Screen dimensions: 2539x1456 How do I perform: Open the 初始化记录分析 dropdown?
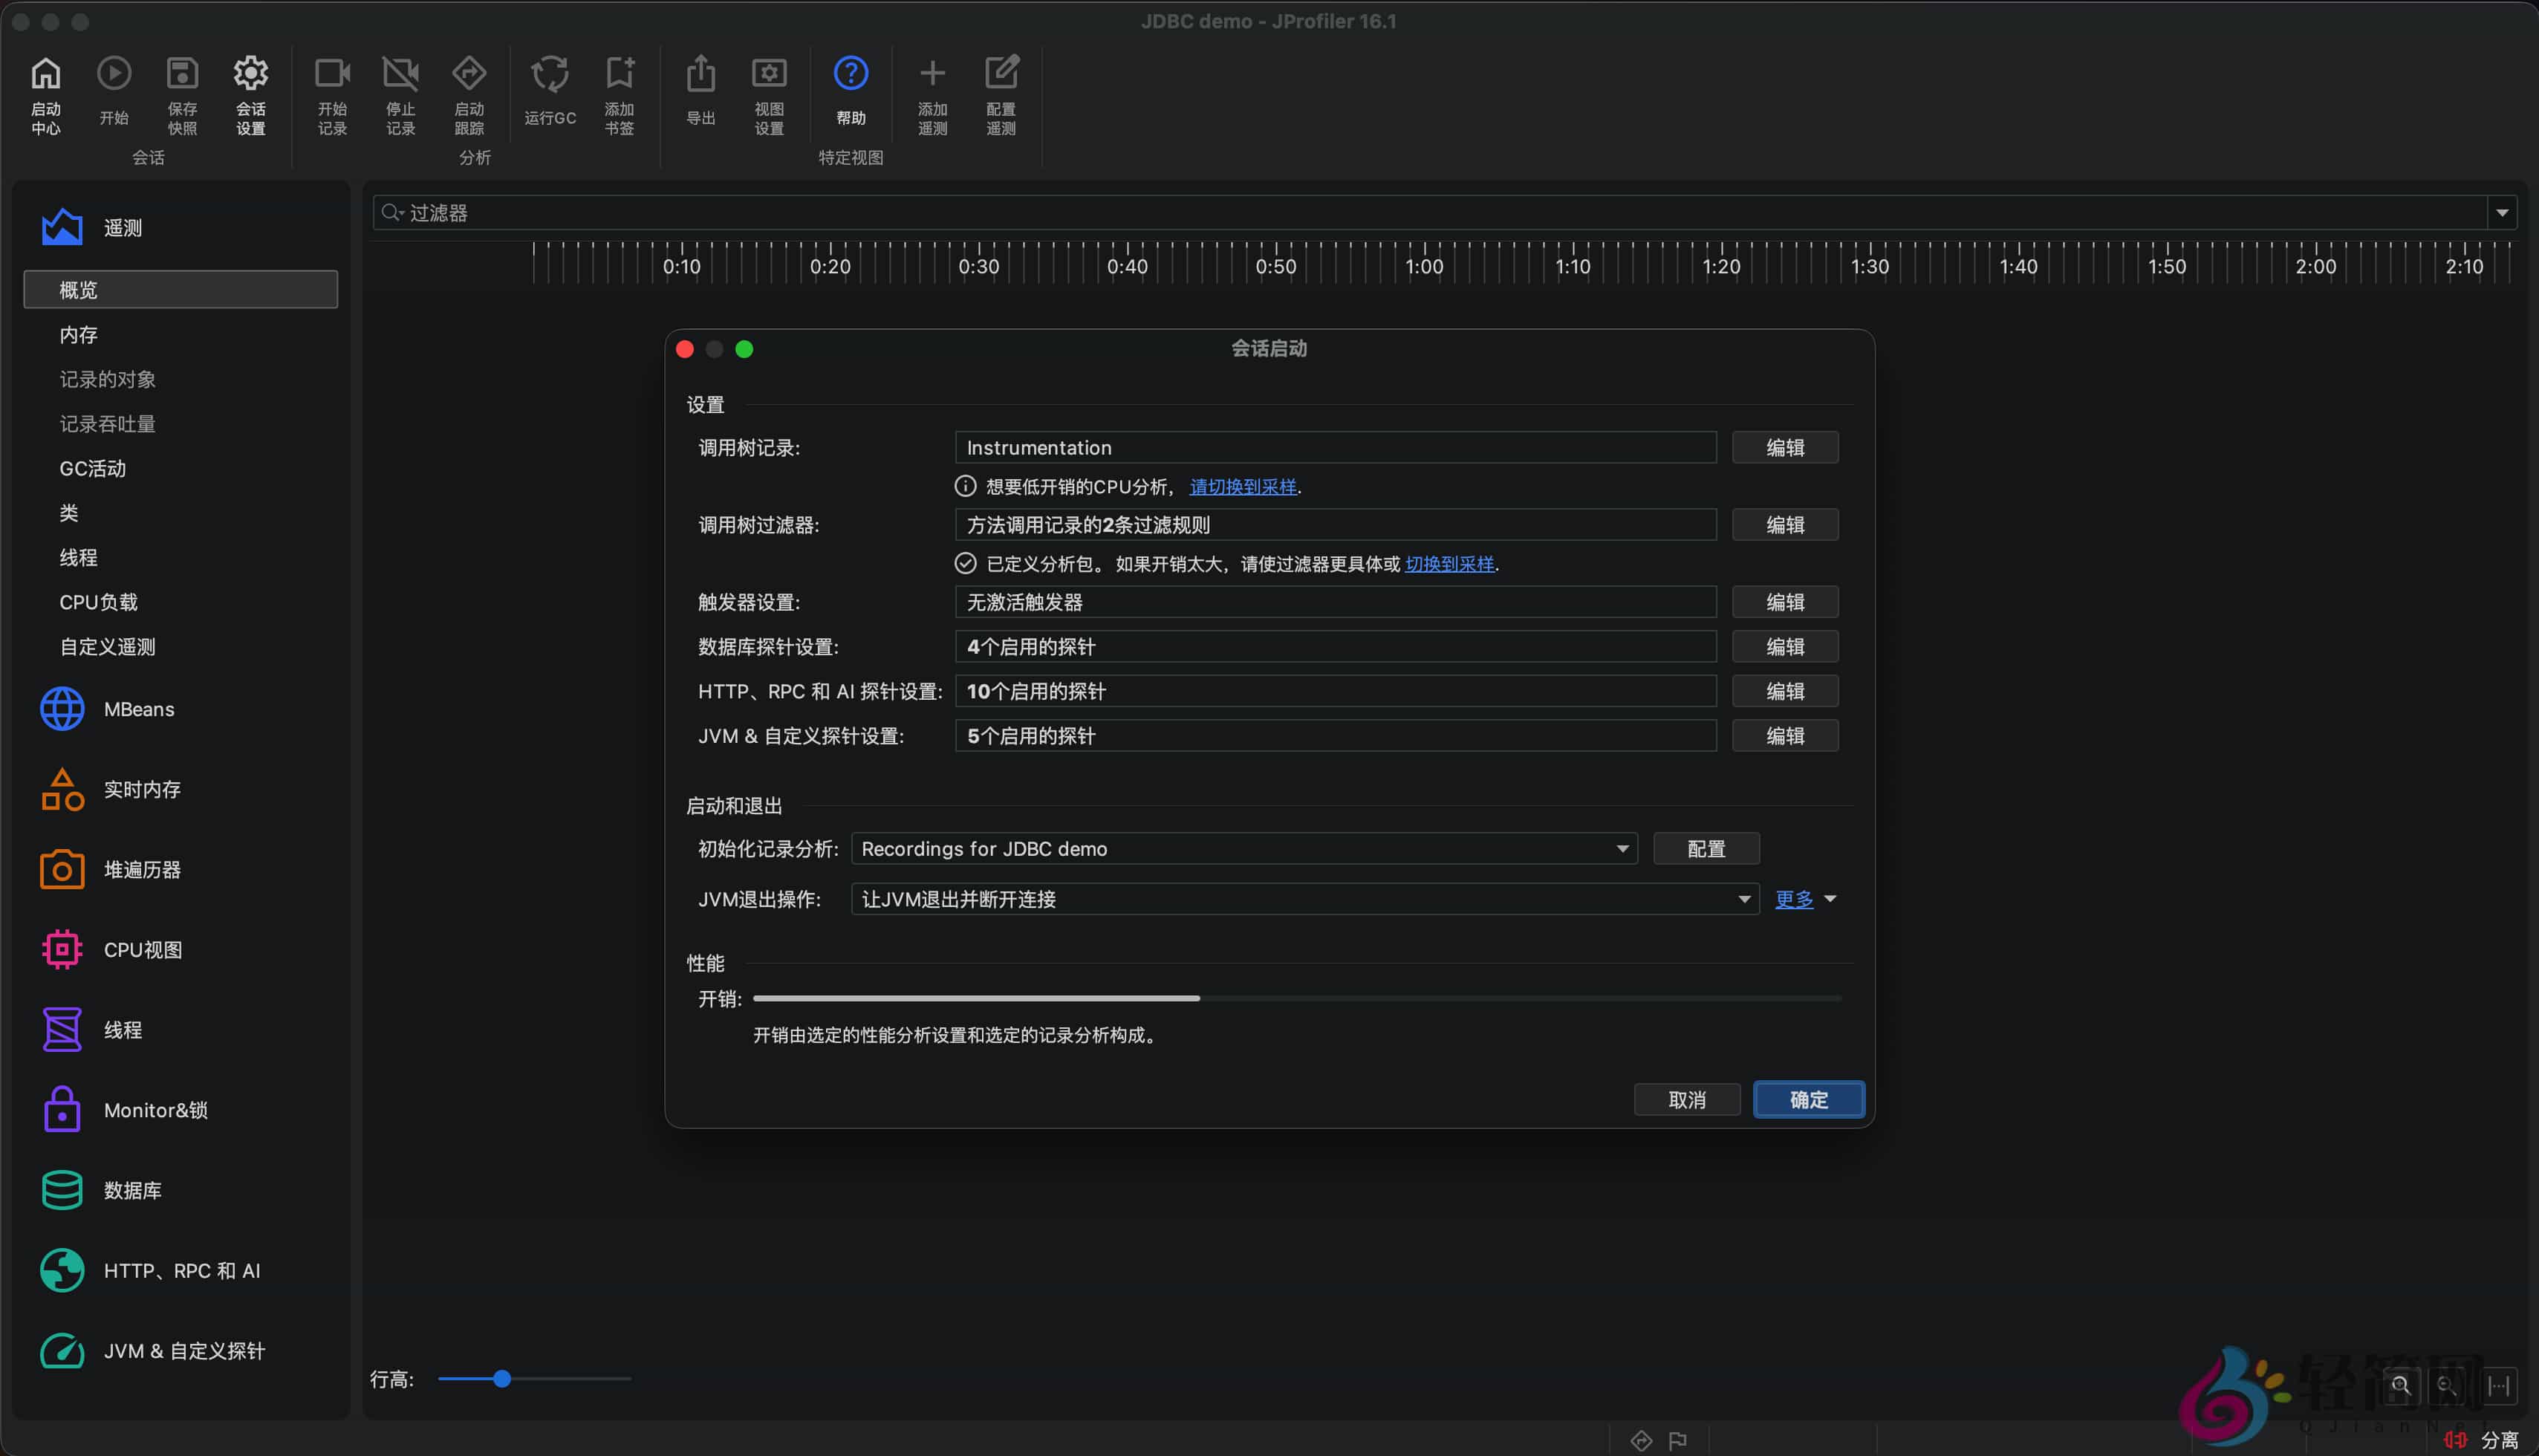(1244, 849)
